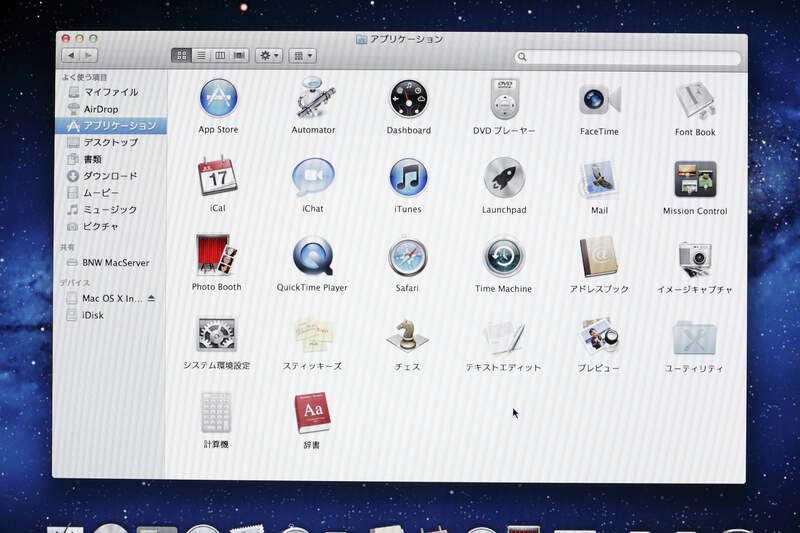Expand the arrange-by dropdown in toolbar
800x533 pixels.
(302, 56)
